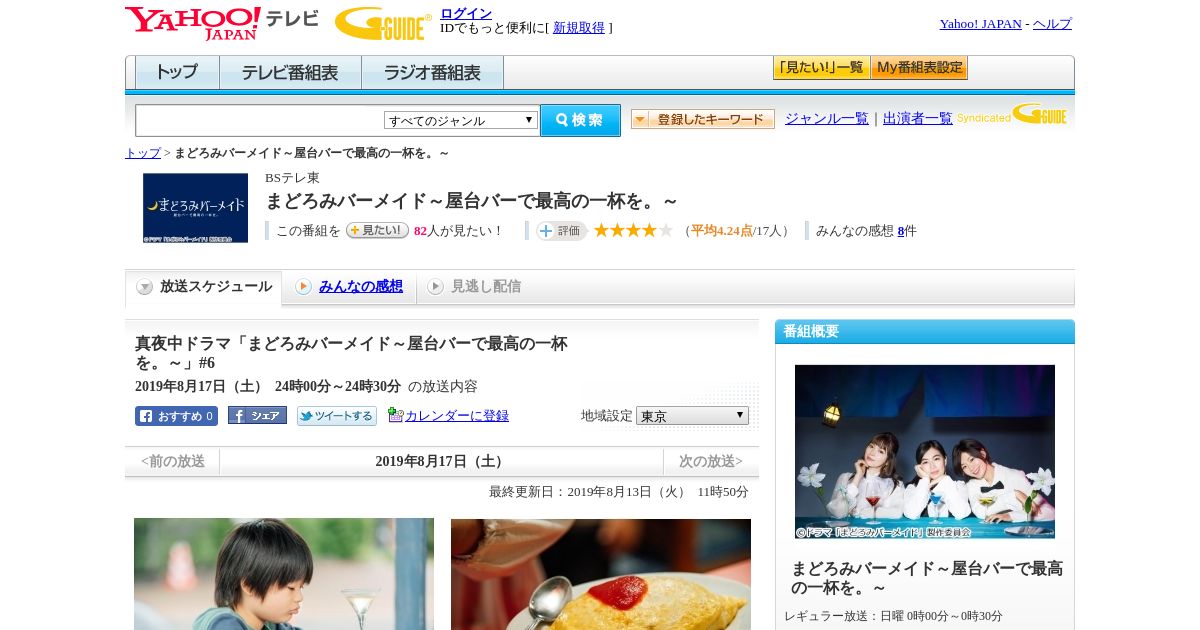Go to the 次の放送 button
Image resolution: width=1200 pixels, height=630 pixels.
(711, 461)
